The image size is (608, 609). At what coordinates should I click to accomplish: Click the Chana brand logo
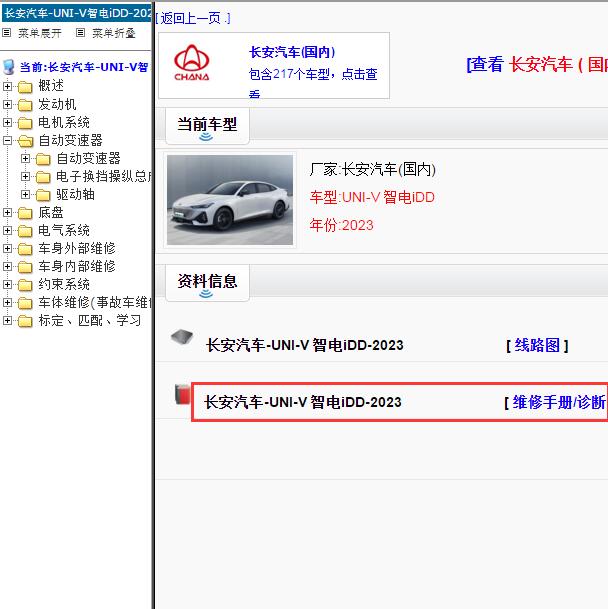192,63
